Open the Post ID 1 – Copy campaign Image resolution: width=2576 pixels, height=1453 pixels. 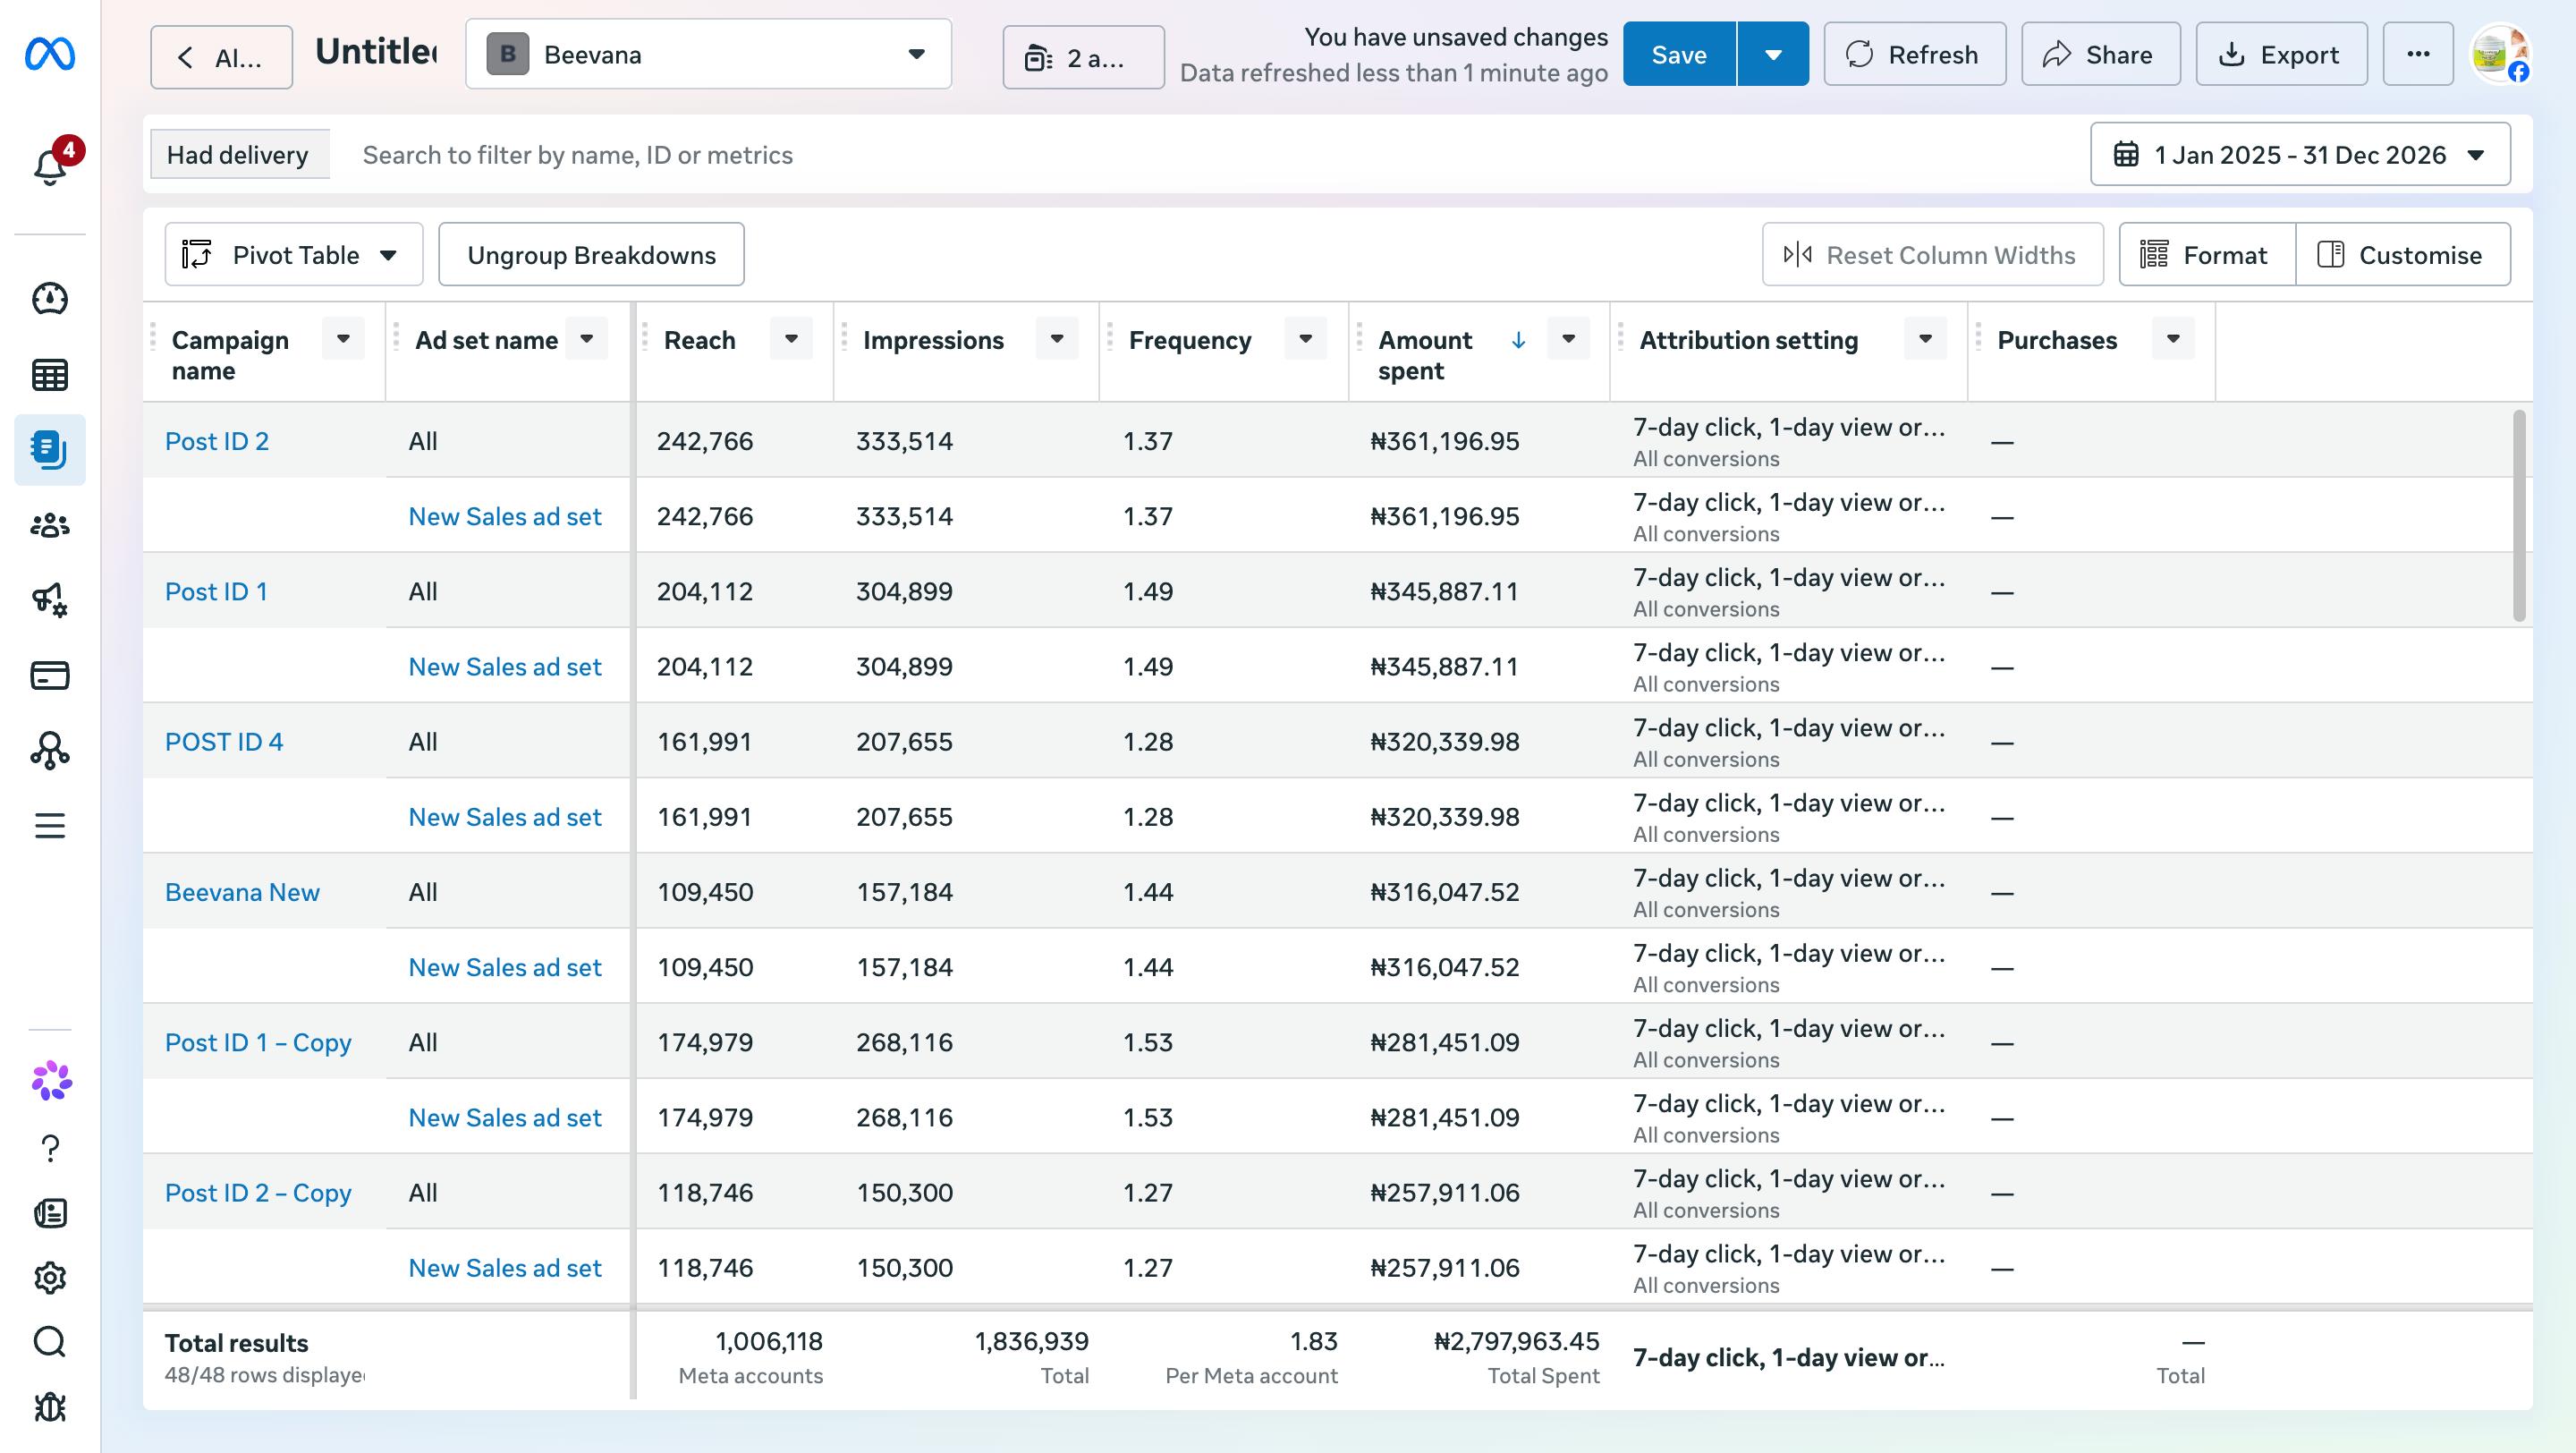pyautogui.click(x=258, y=1042)
